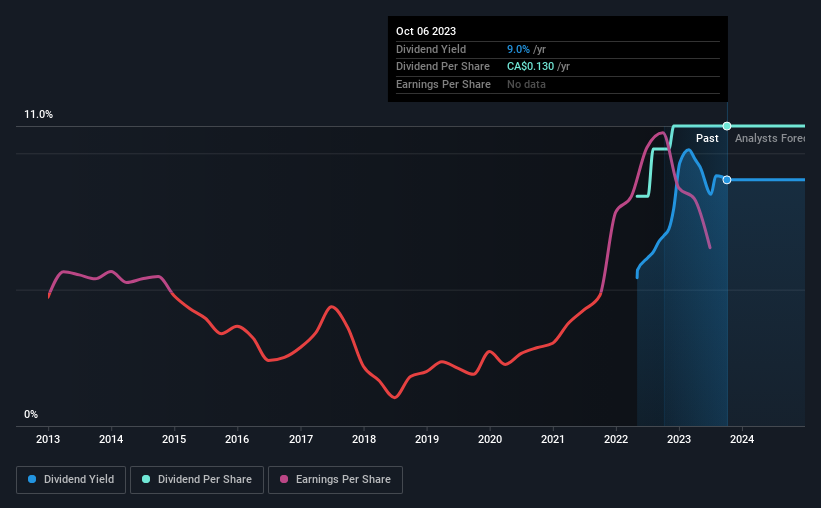Click the teal Dividend Per Share data point marker

[727, 126]
